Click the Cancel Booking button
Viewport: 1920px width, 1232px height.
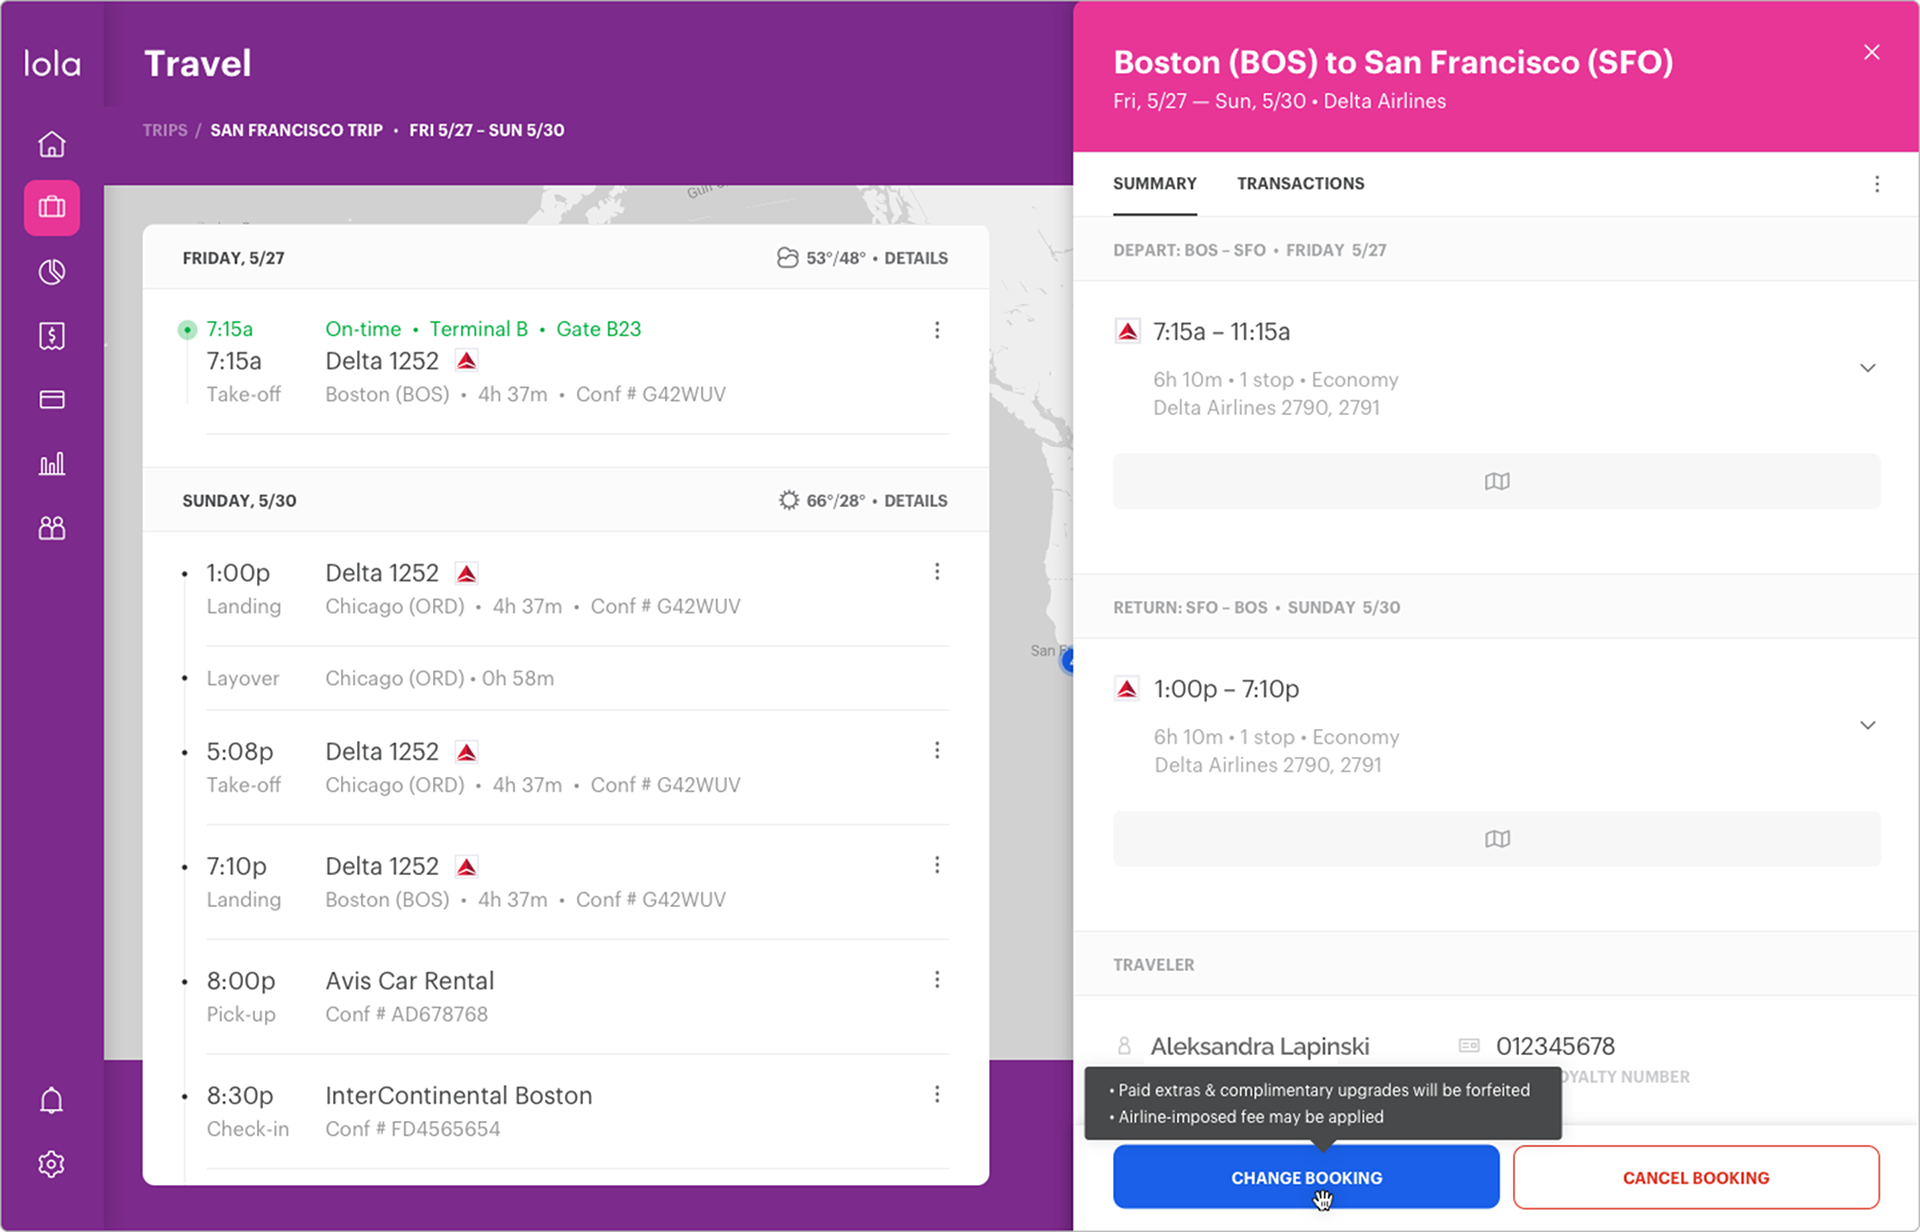(x=1695, y=1177)
